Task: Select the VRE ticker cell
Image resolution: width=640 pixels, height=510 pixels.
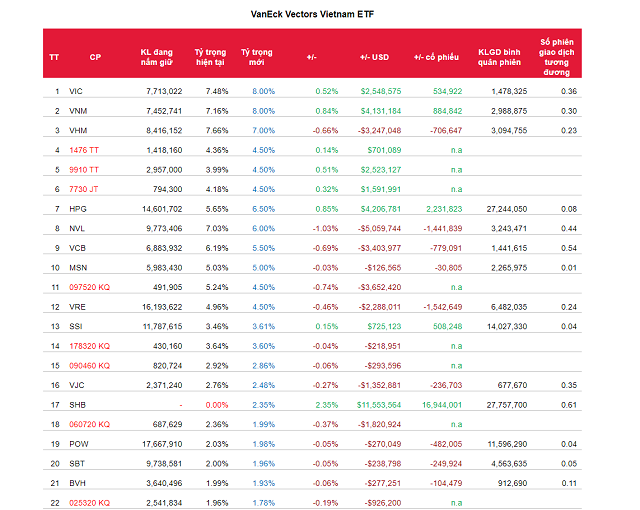Action: click(x=78, y=307)
